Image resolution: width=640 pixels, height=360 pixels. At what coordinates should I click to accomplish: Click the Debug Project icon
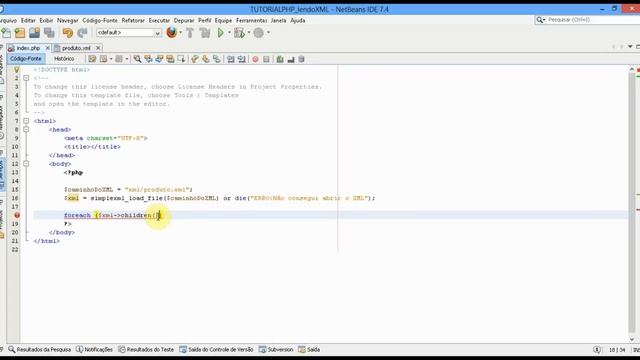239,33
